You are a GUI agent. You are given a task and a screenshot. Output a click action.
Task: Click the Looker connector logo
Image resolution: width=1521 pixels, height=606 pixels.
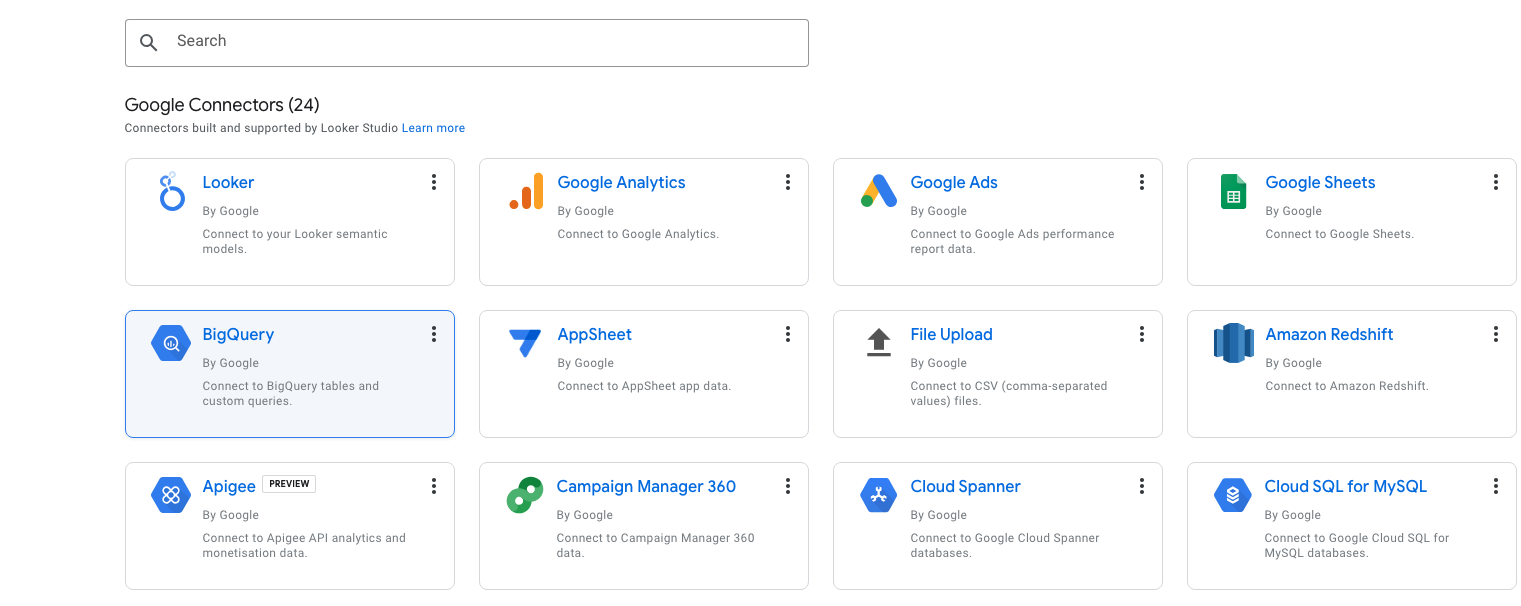click(x=172, y=191)
